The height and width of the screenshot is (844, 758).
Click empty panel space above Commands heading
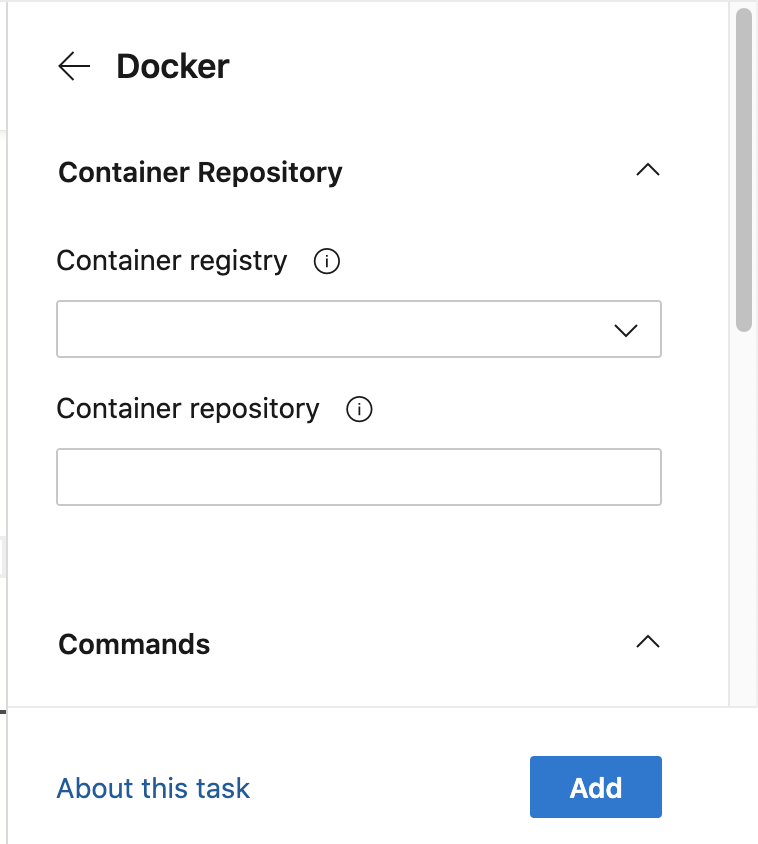pyautogui.click(x=358, y=565)
